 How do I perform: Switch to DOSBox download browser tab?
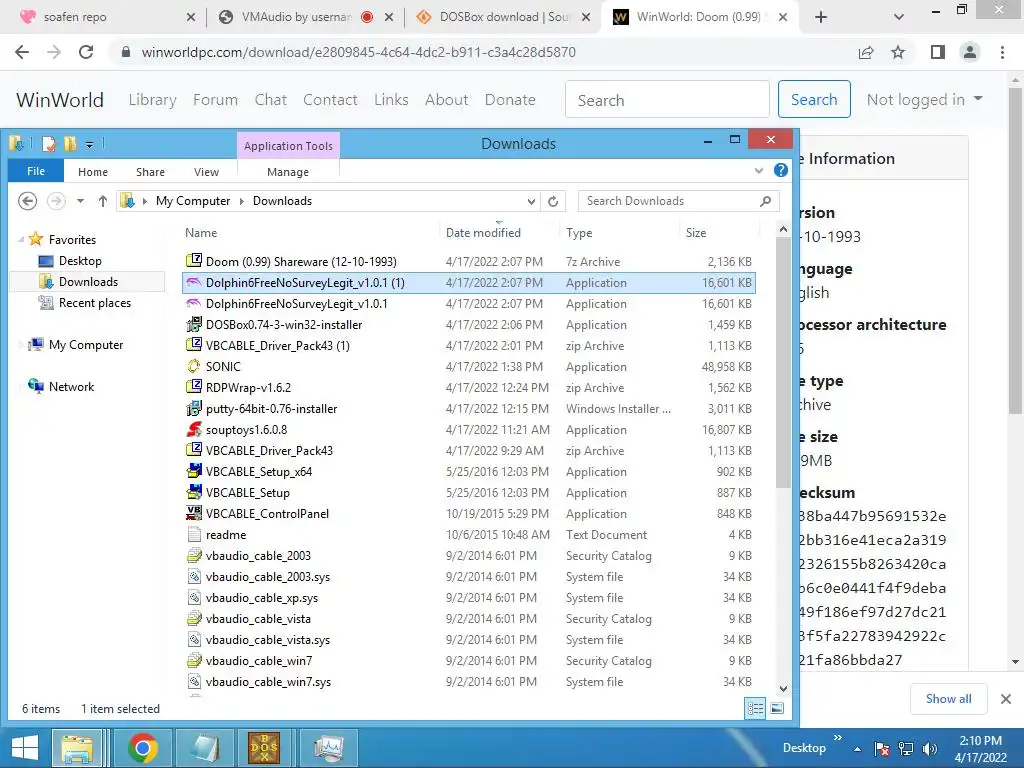tap(502, 17)
